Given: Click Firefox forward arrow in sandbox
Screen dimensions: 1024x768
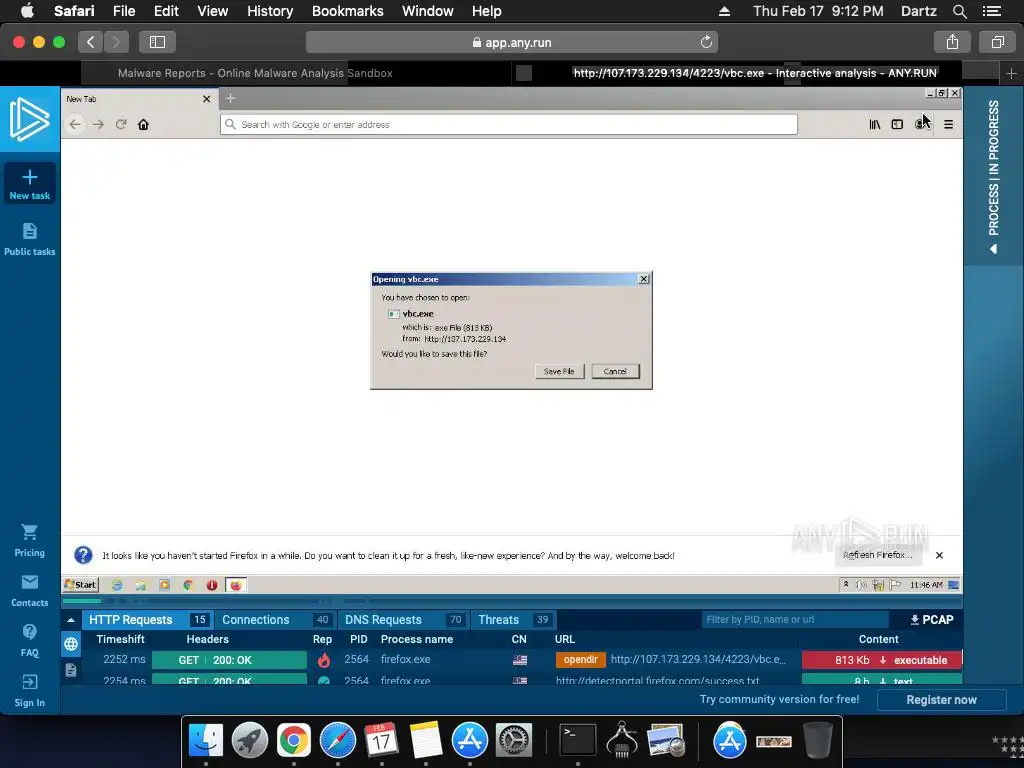Looking at the screenshot, I should coord(98,124).
